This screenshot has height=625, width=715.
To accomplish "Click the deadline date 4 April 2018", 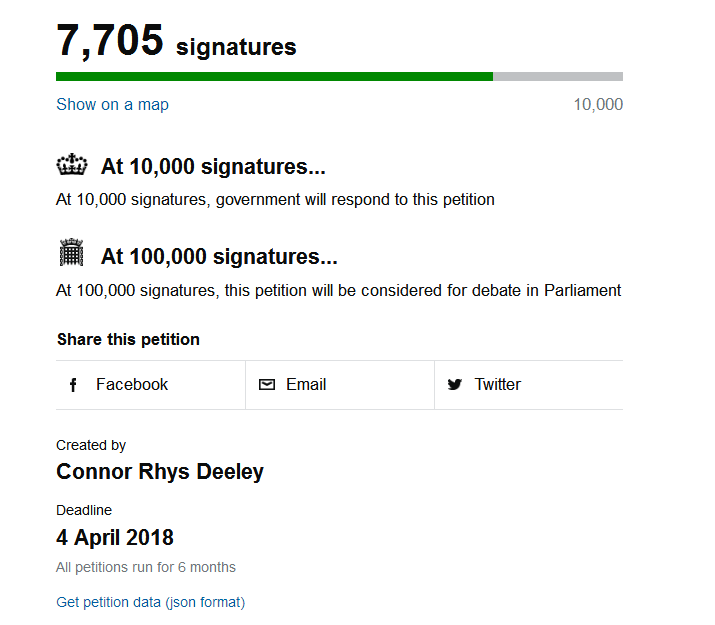I will point(115,538).
